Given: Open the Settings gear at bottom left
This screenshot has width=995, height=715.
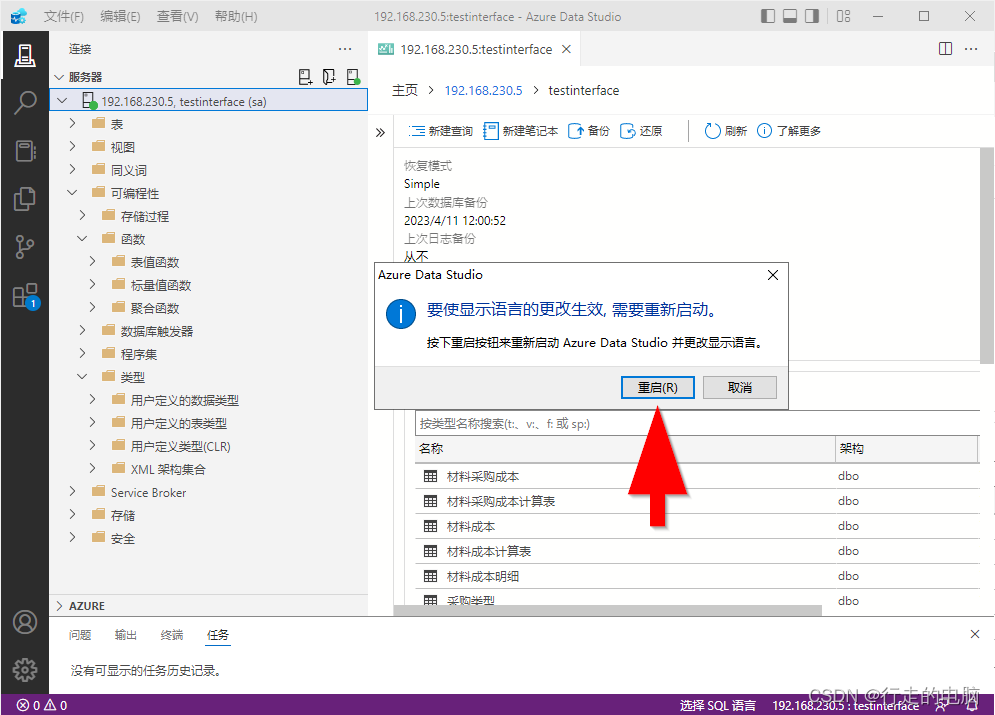Looking at the screenshot, I should click(x=25, y=670).
